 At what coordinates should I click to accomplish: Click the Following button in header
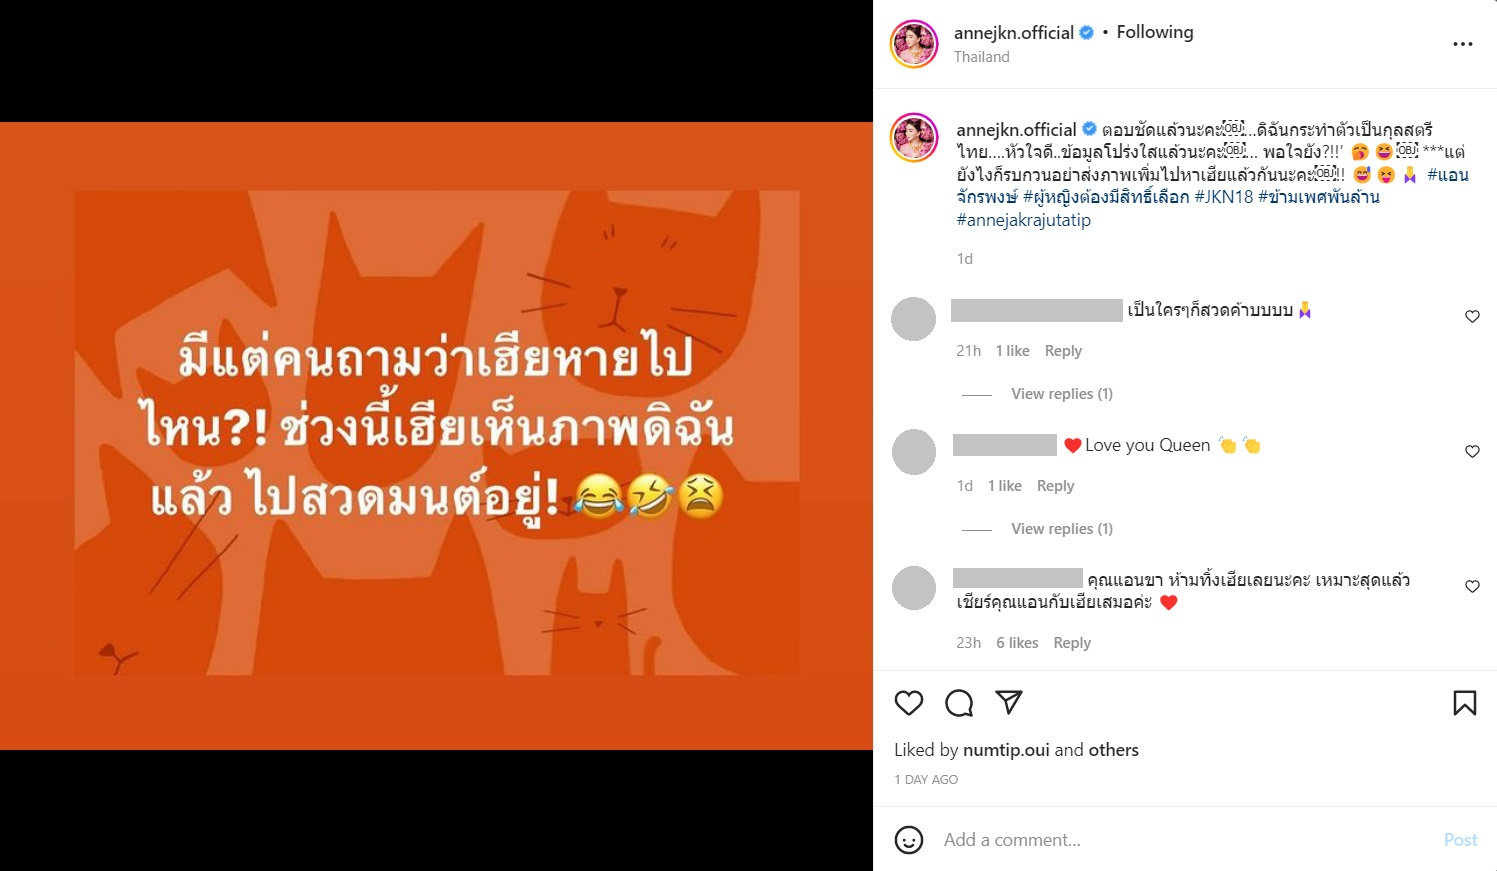tap(1155, 32)
